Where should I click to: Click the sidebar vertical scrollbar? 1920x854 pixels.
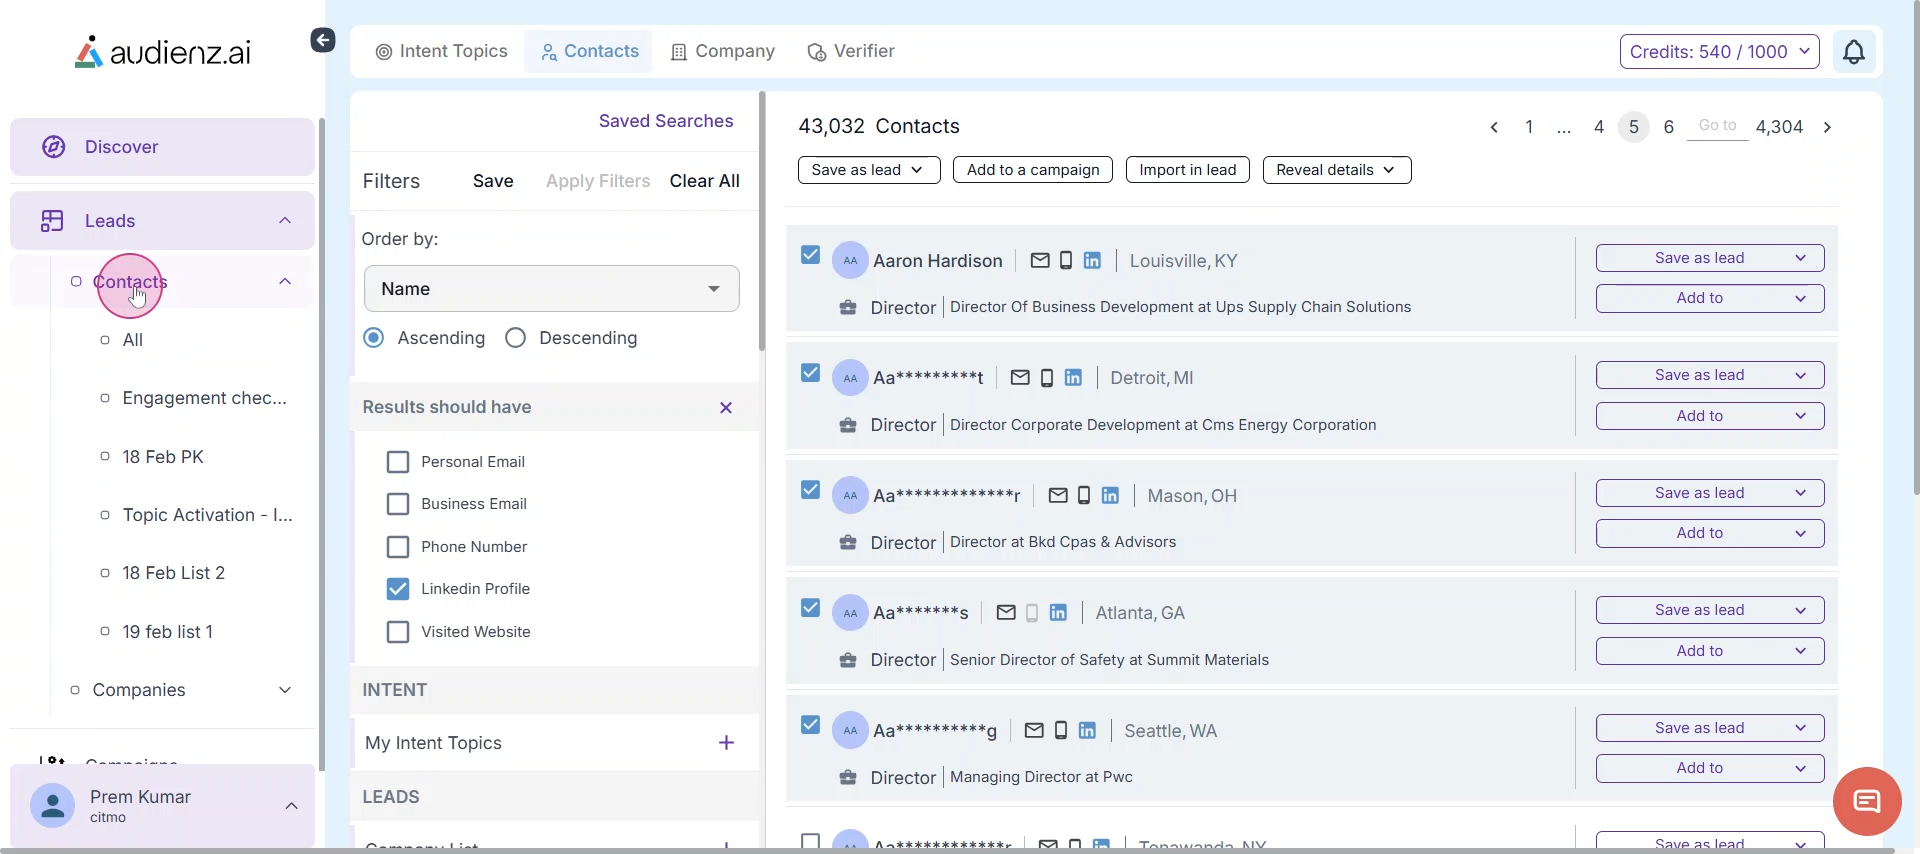[321, 444]
